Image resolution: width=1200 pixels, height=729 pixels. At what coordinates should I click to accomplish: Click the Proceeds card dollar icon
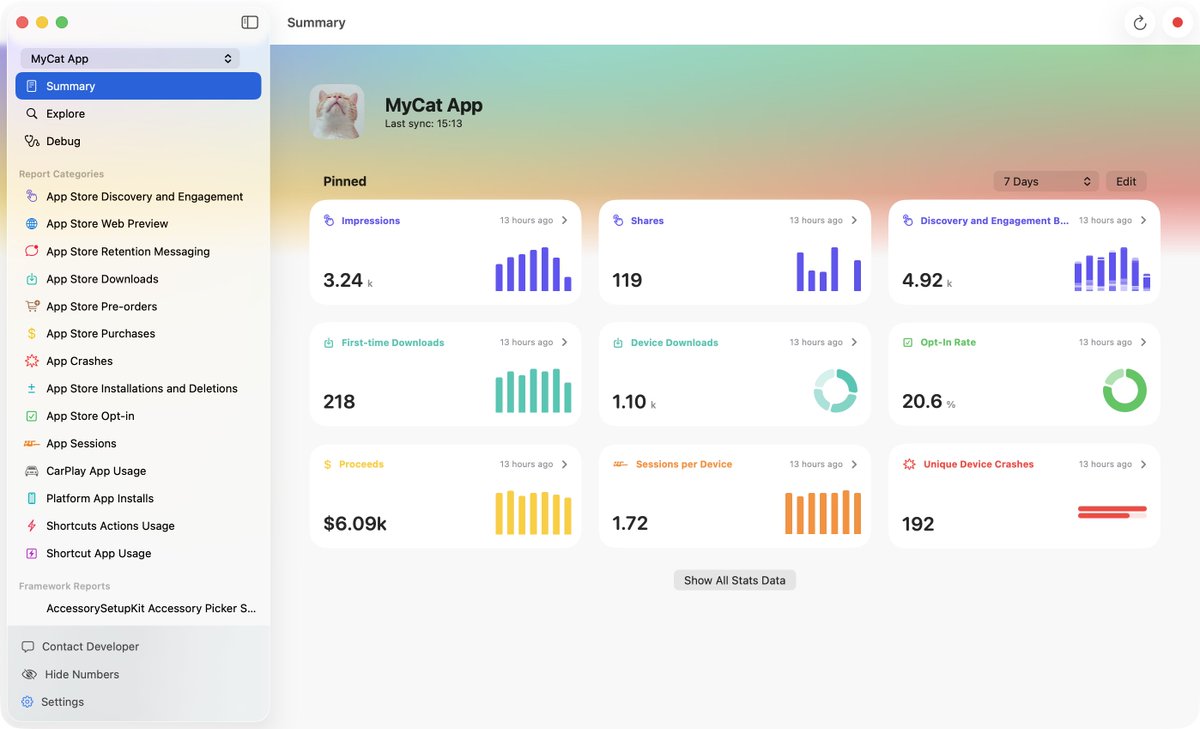[328, 464]
